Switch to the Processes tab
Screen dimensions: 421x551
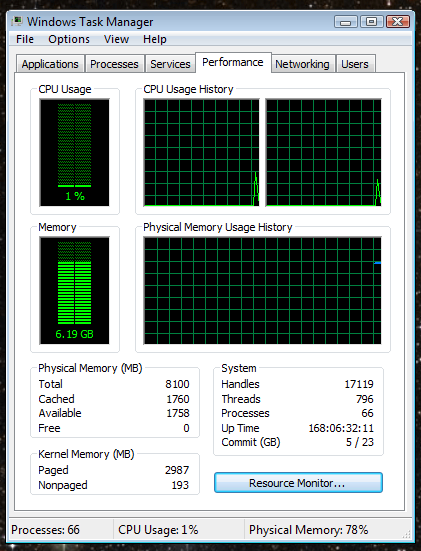click(x=115, y=64)
